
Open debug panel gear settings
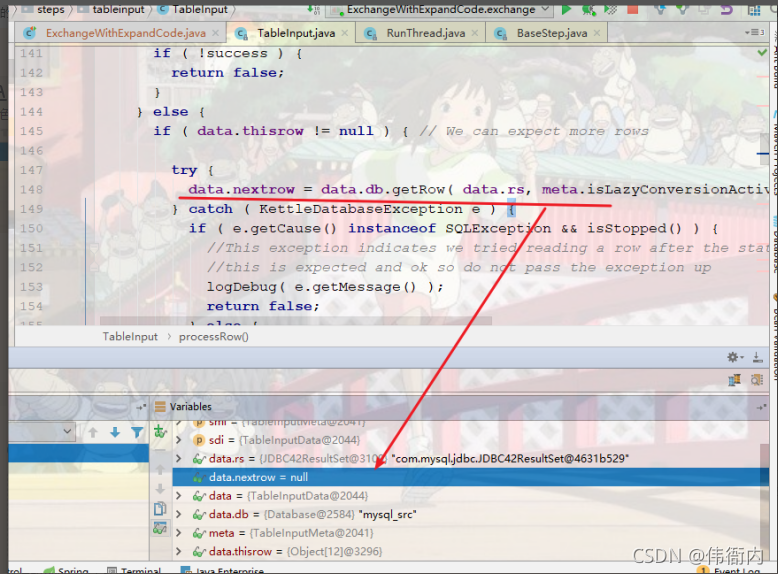tap(734, 357)
